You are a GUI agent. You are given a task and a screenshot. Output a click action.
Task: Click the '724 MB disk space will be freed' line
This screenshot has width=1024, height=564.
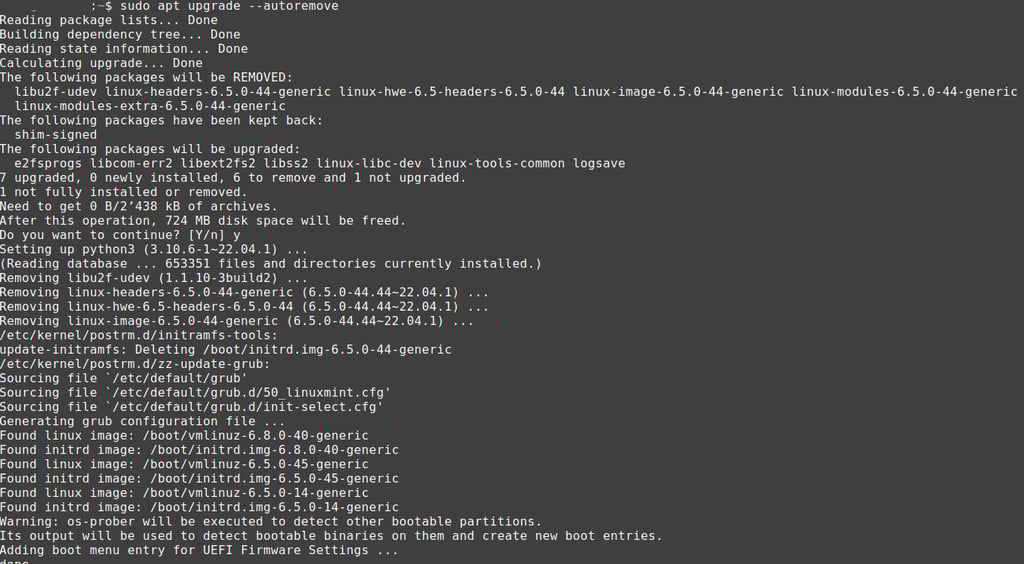(203, 221)
